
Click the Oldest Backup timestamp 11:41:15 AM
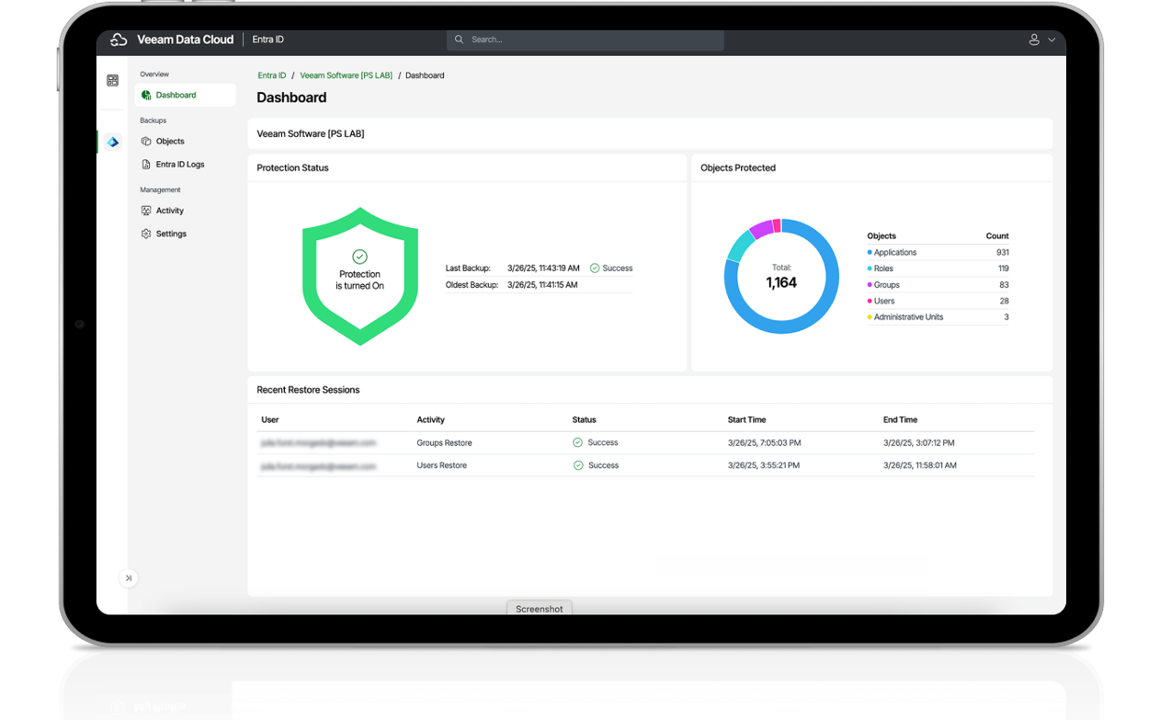pyautogui.click(x=542, y=285)
